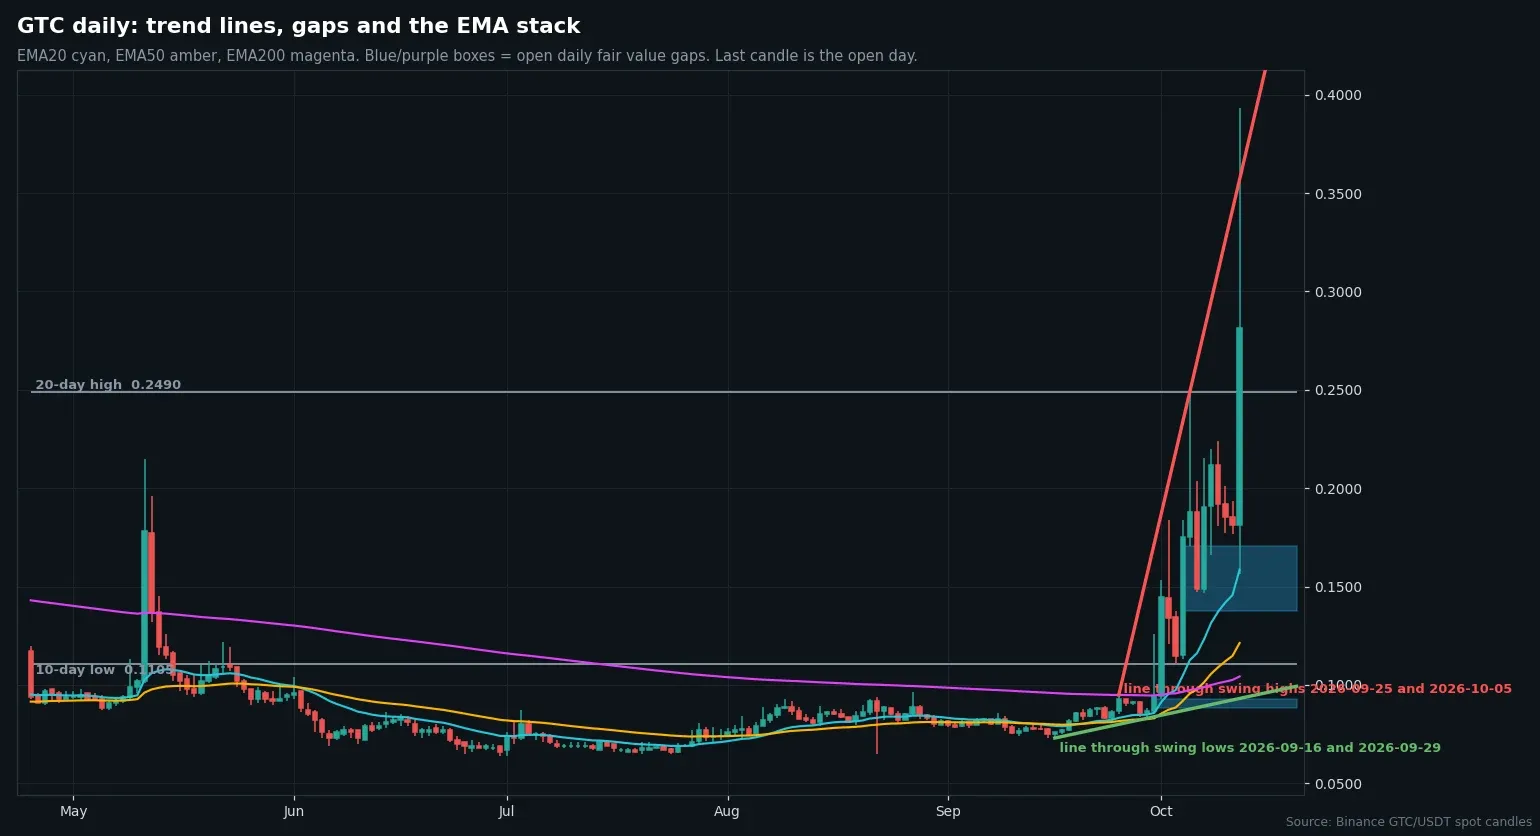Click the subtitle describing the EMA colors
This screenshot has height=836, width=1540.
click(x=467, y=56)
